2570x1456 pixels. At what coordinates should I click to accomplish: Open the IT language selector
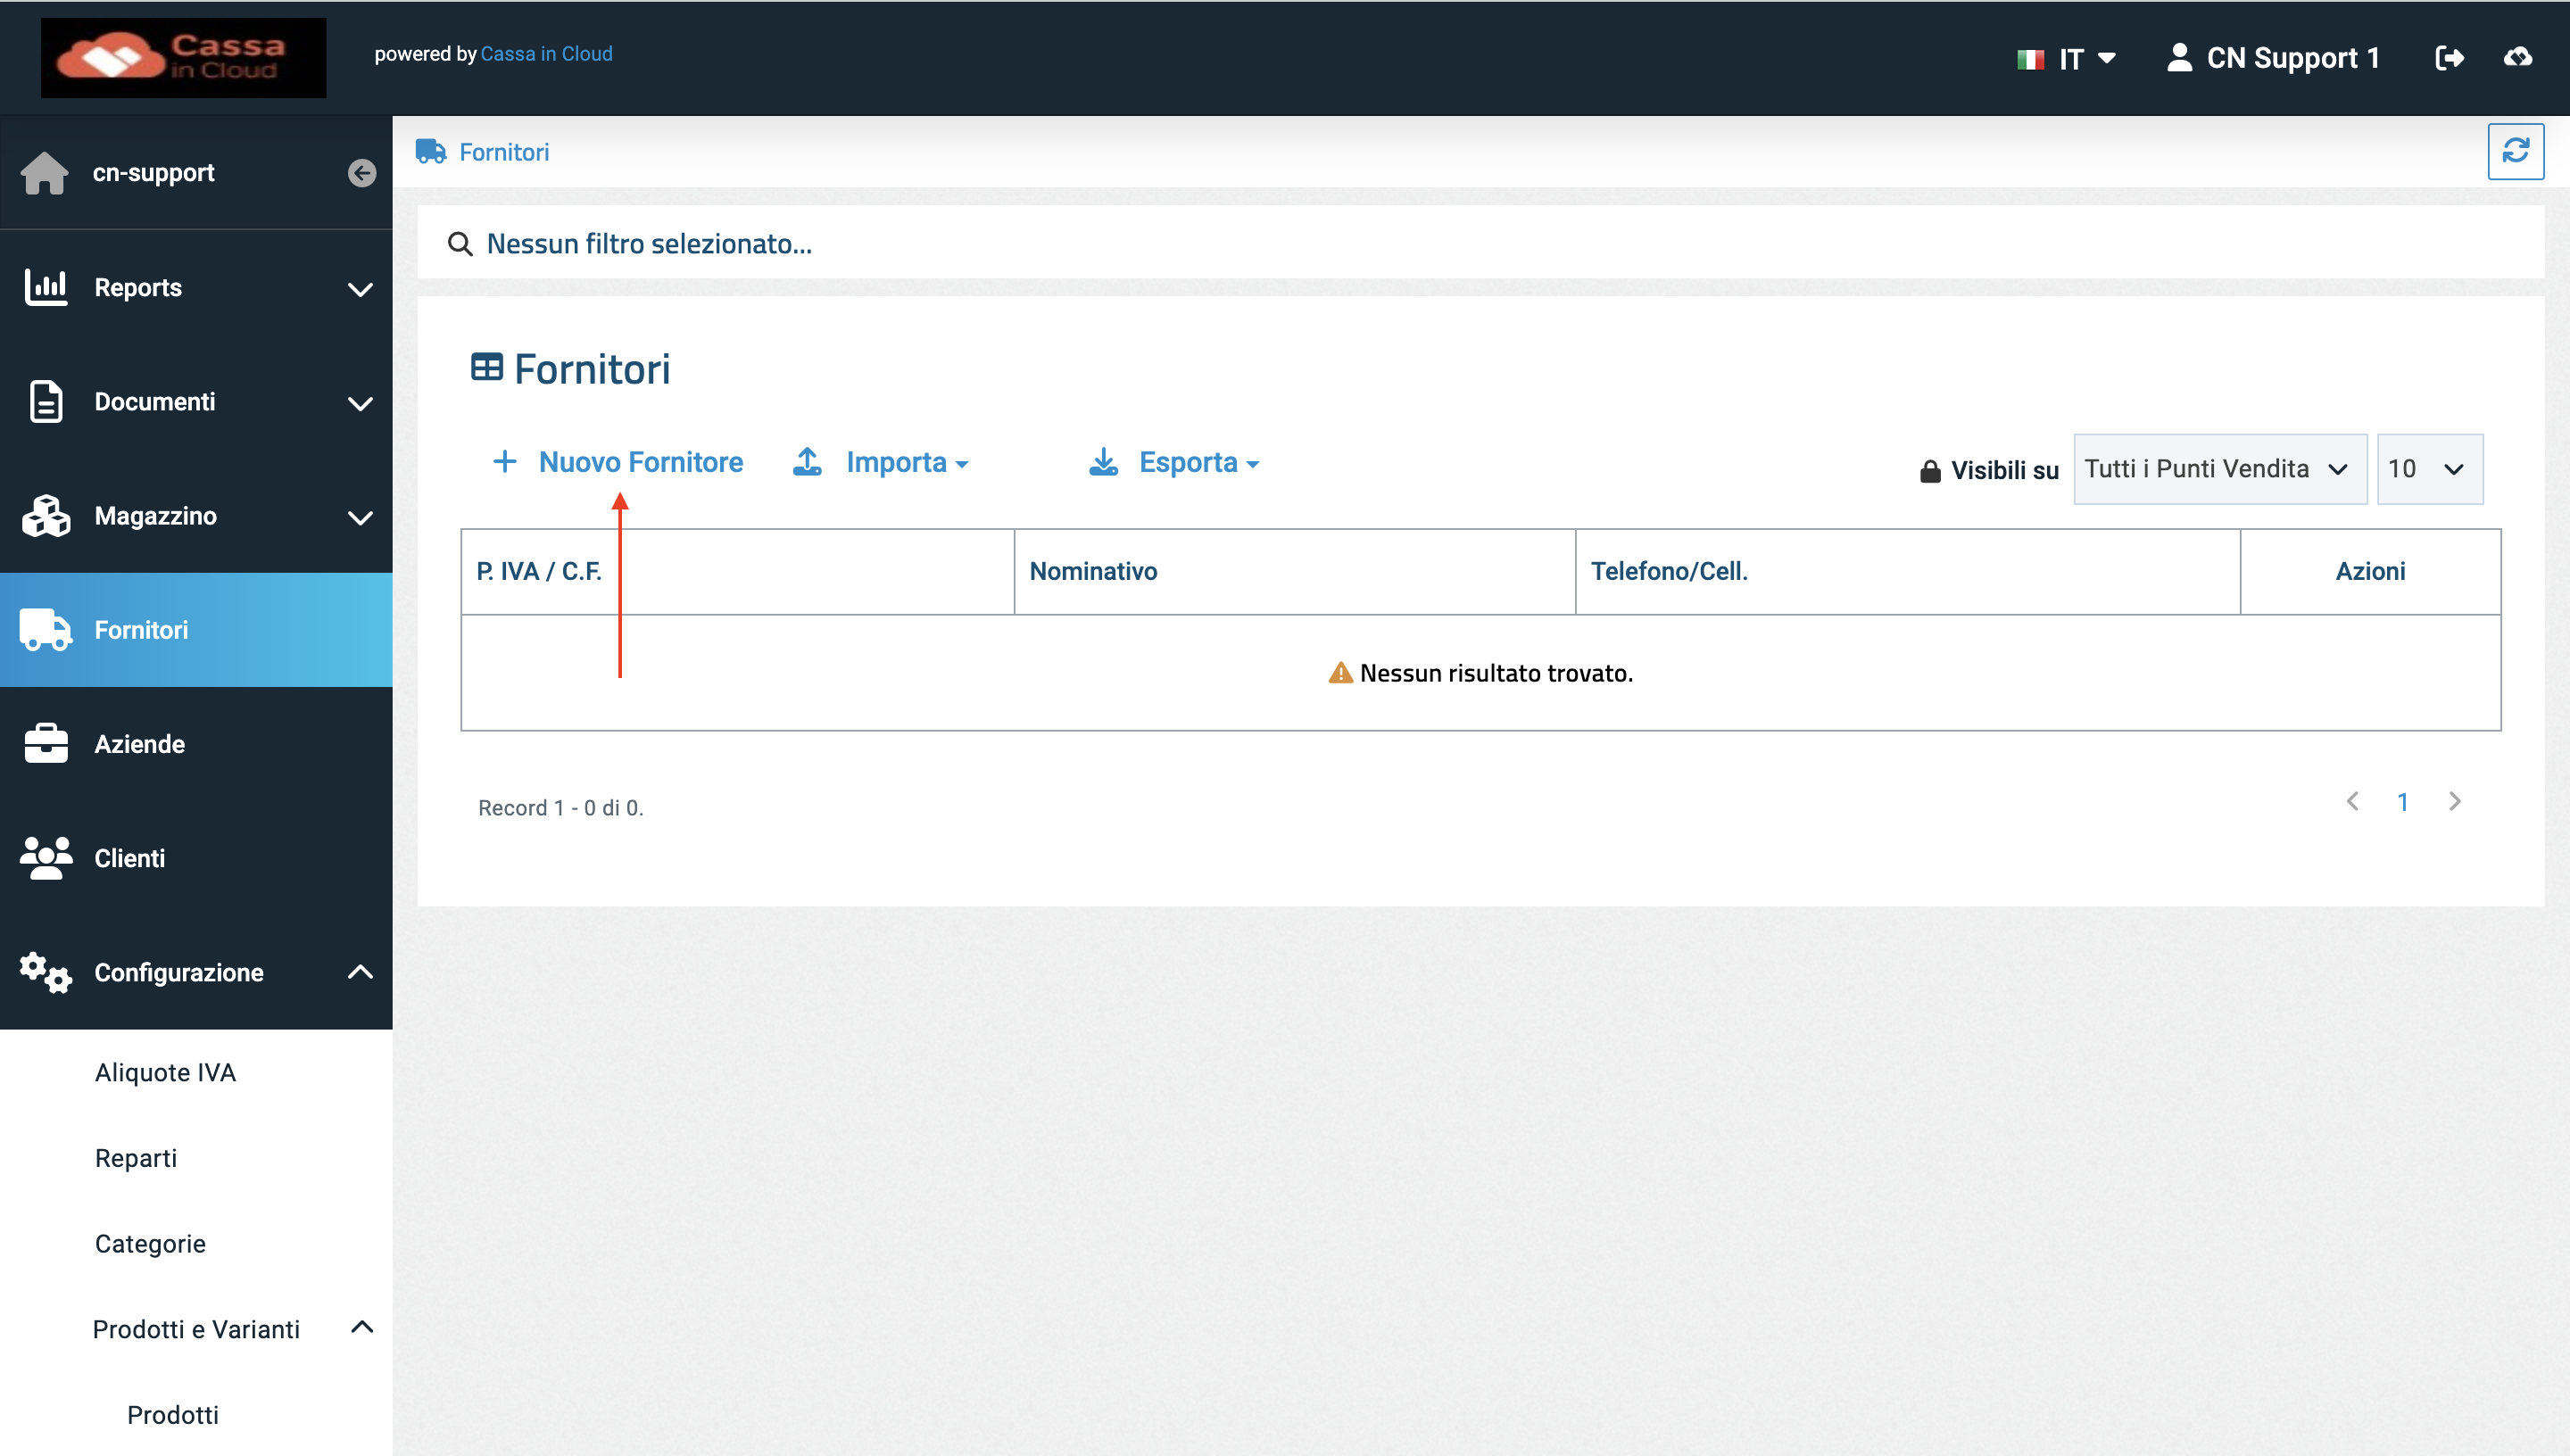(x=2067, y=58)
